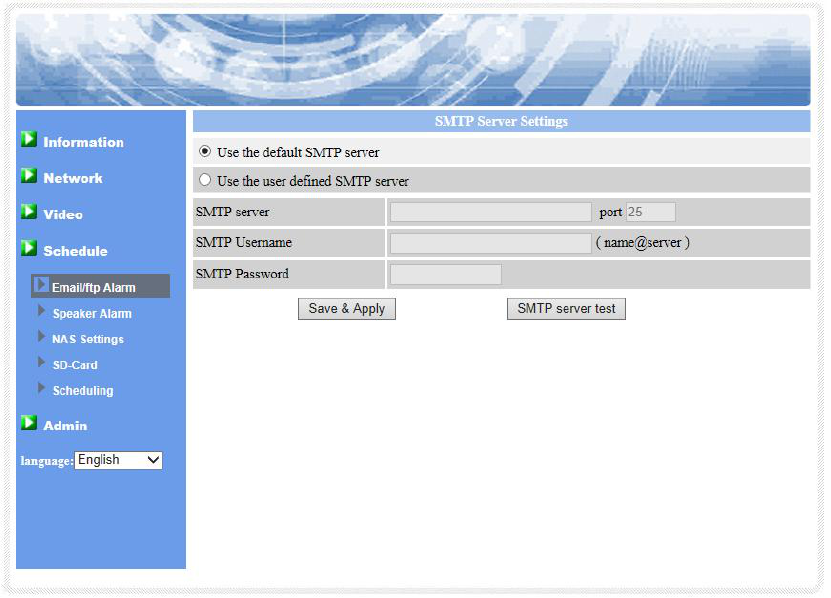The width and height of the screenshot is (831, 598).
Task: Focus the SMTP server address field
Action: pyautogui.click(x=491, y=212)
